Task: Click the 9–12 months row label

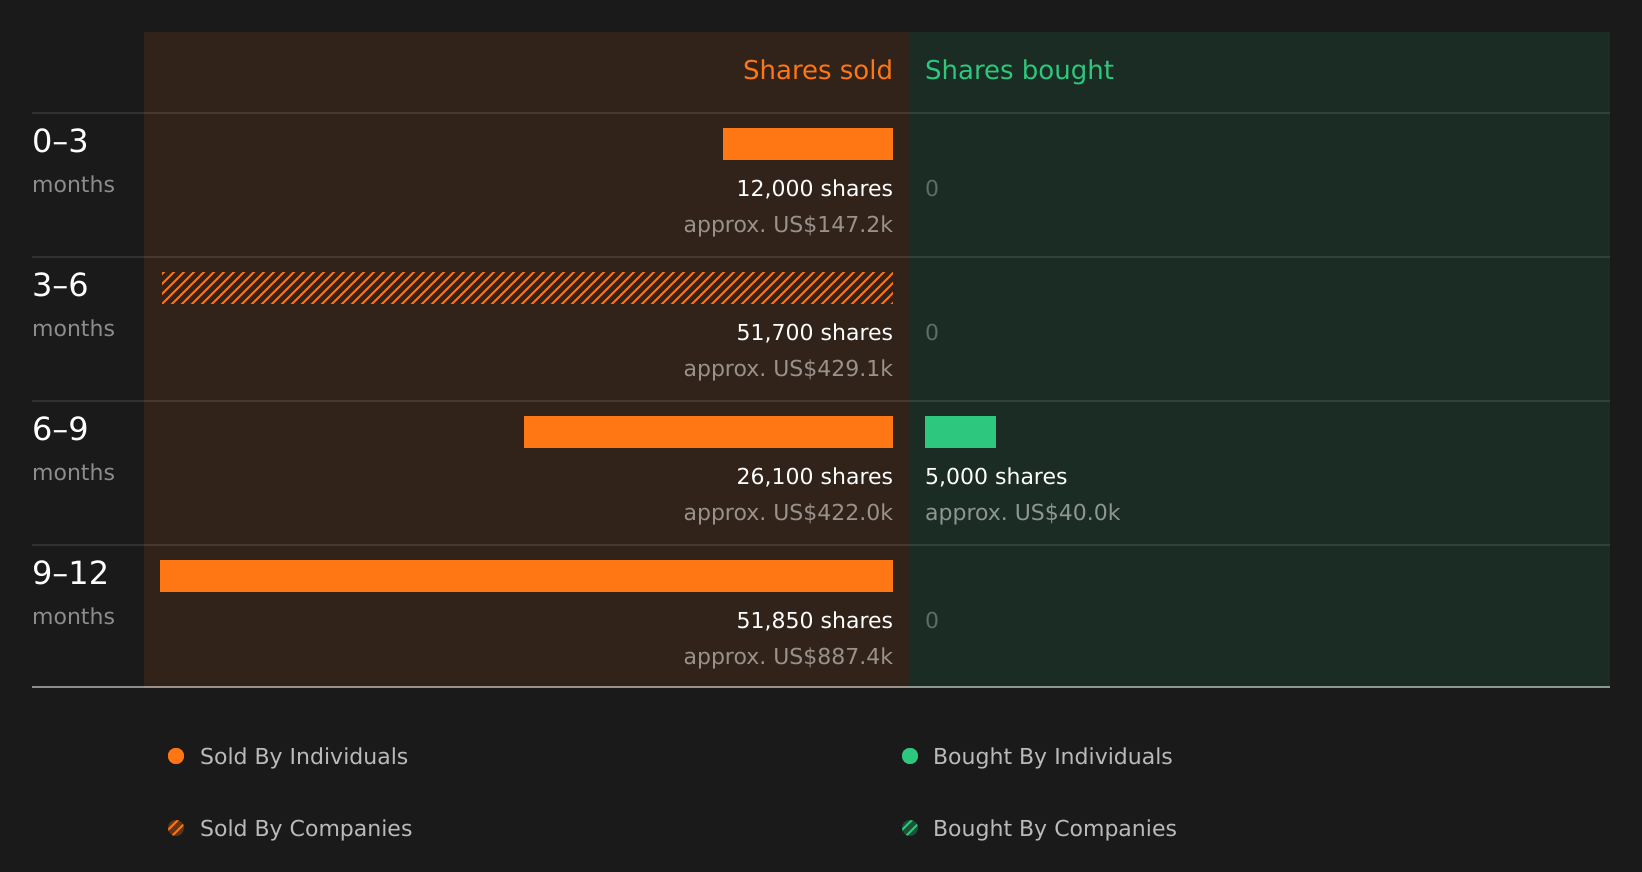Action: [73, 593]
